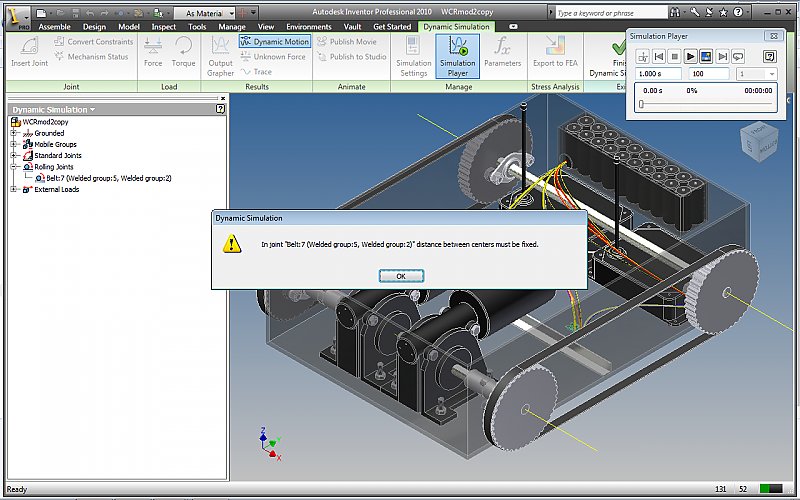Open the Get Started tab
Viewport: 800px width, 500px height.
click(392, 27)
